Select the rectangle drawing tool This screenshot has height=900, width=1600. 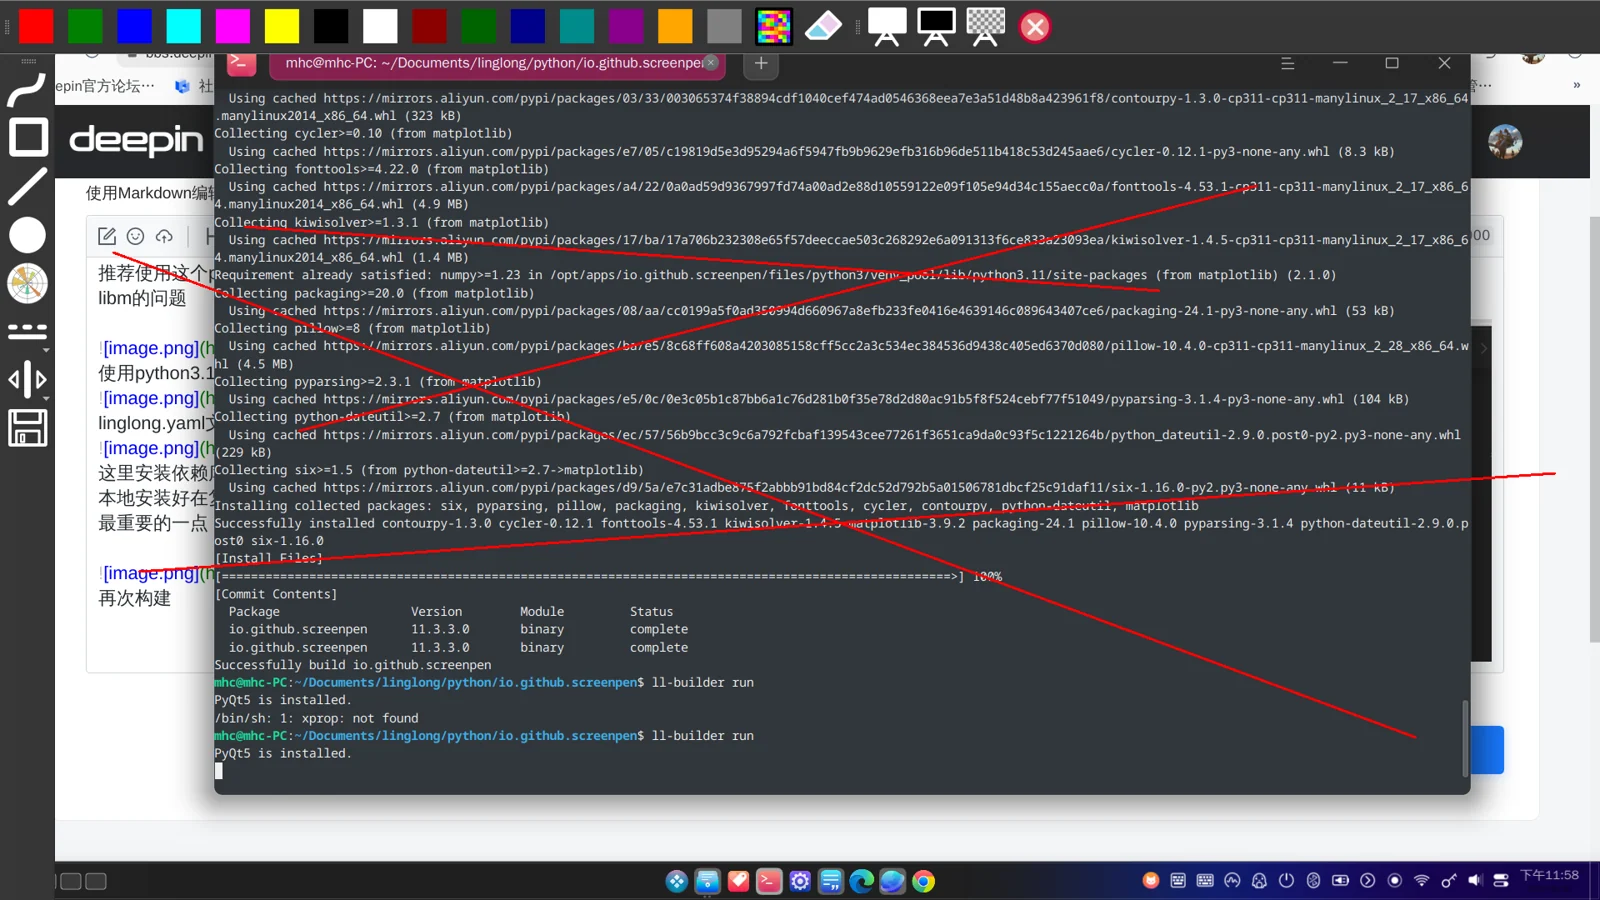click(28, 137)
